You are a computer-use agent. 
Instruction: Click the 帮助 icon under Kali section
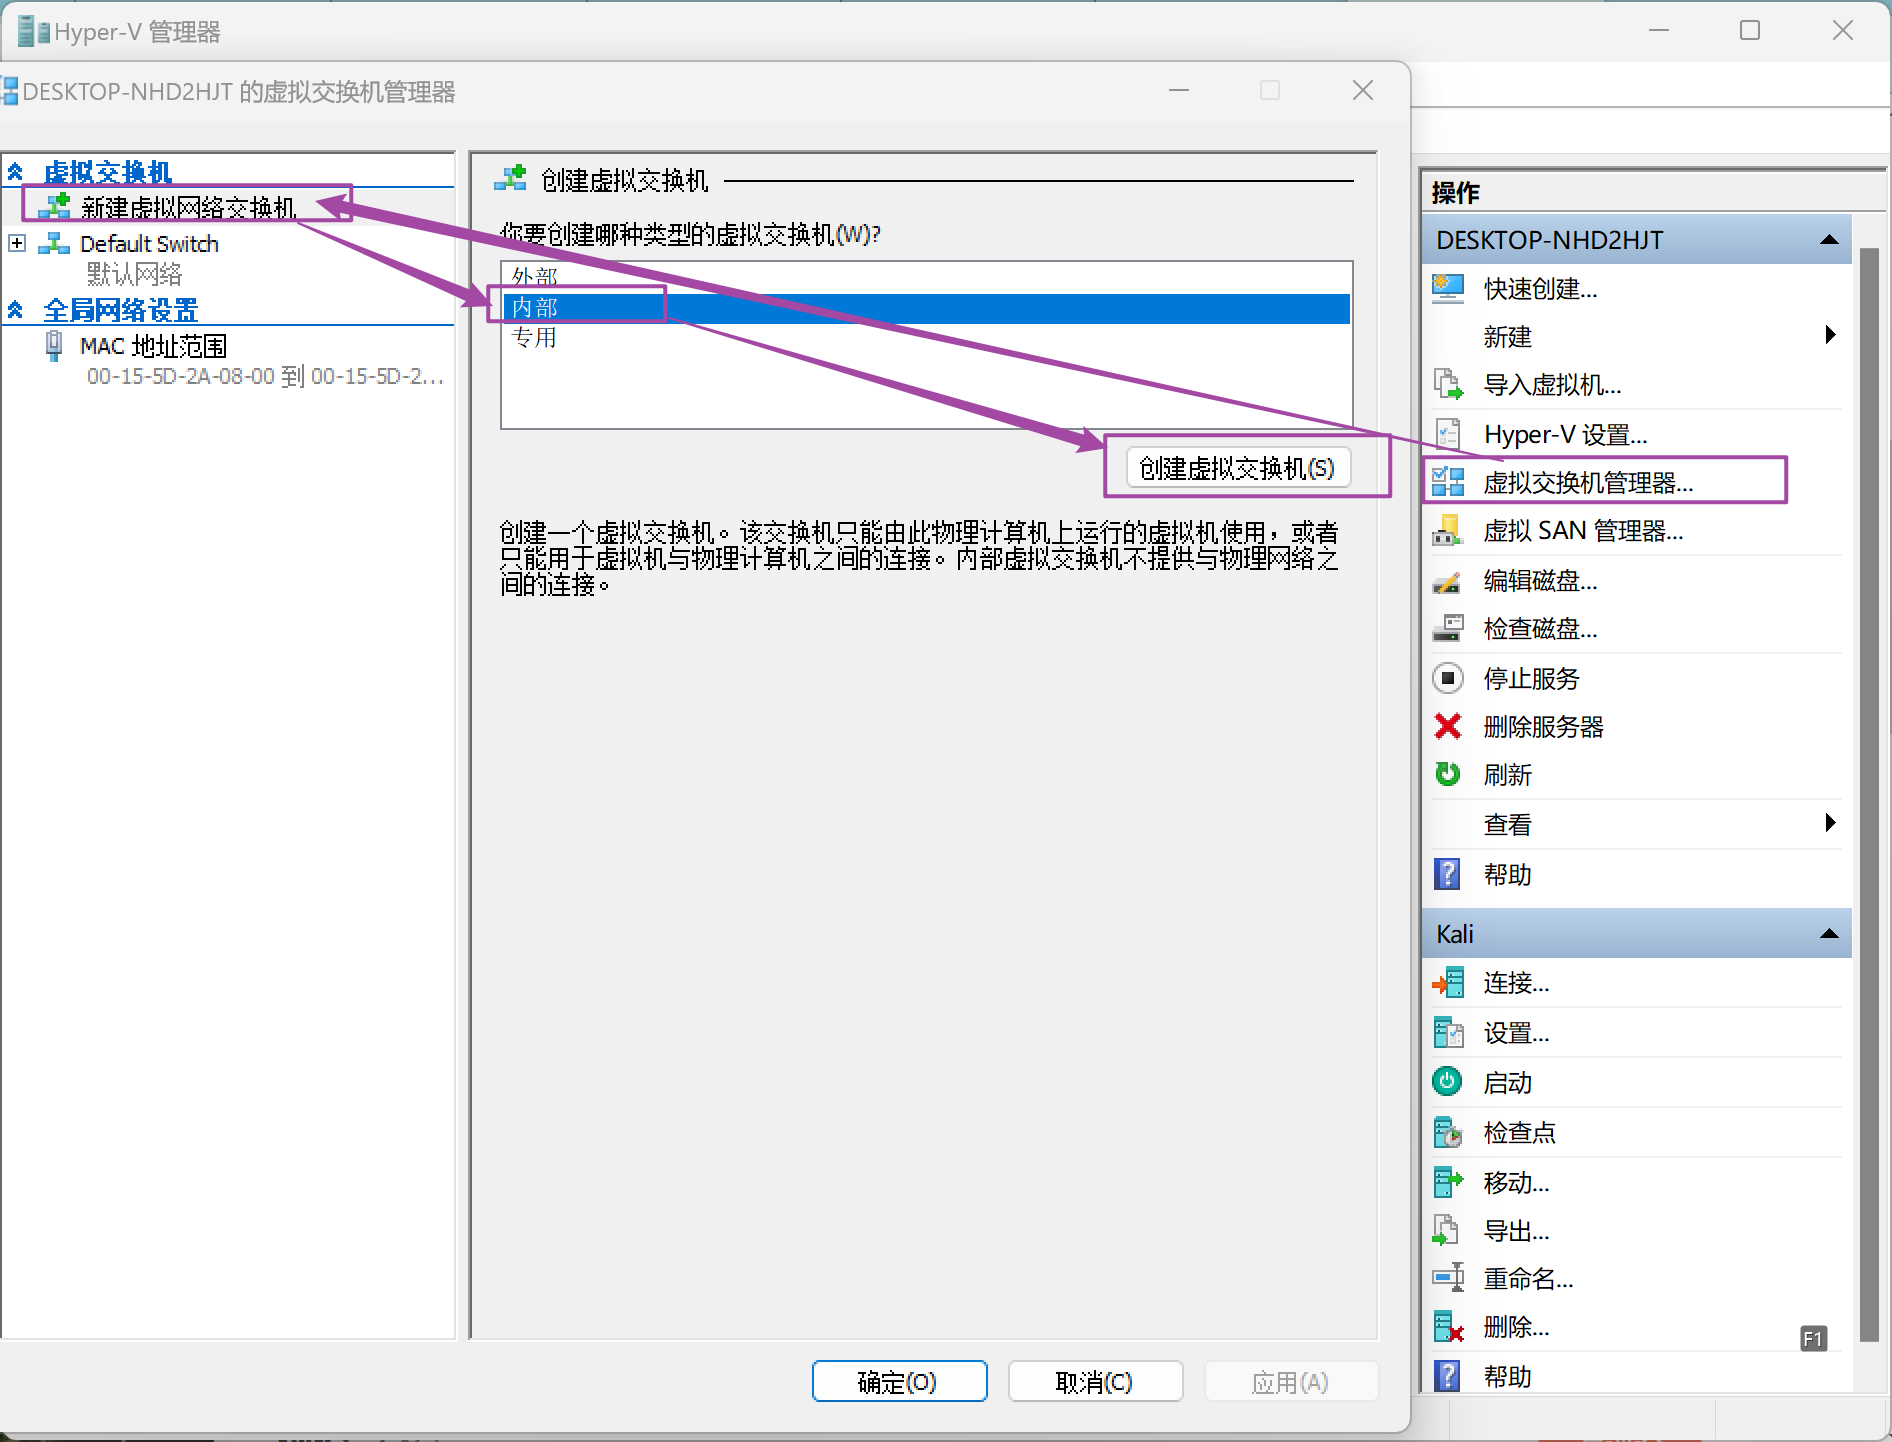click(x=1448, y=1376)
